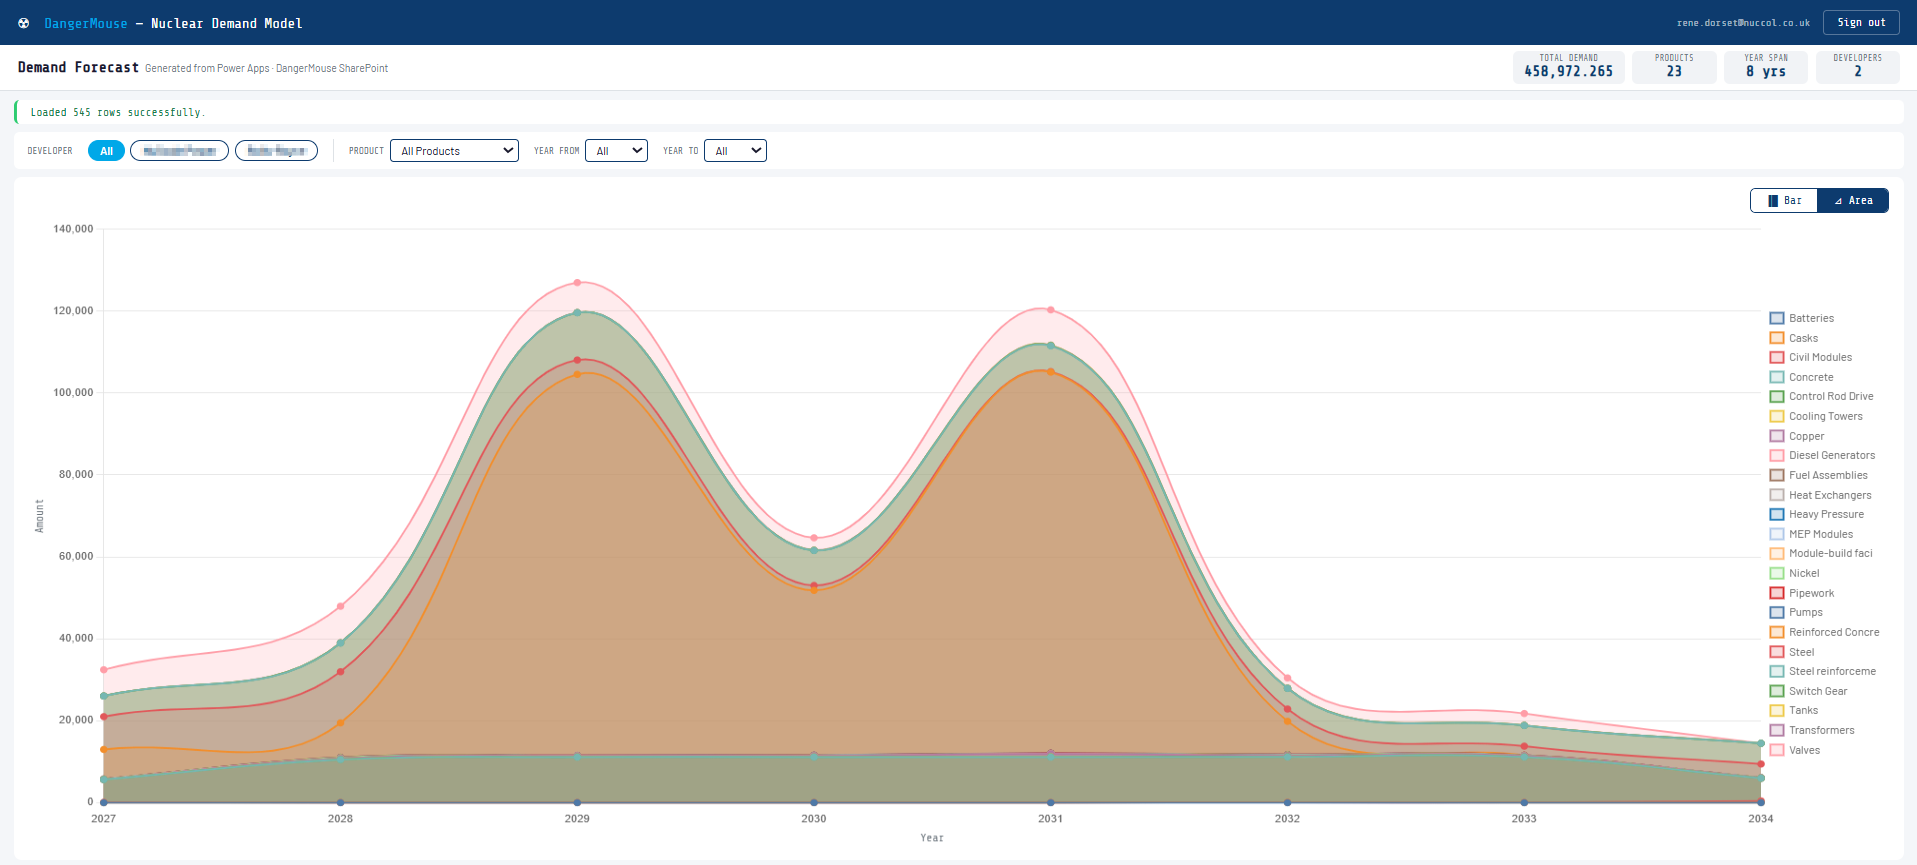Click the 'Generated from Power Apps' subtitle

[266, 68]
